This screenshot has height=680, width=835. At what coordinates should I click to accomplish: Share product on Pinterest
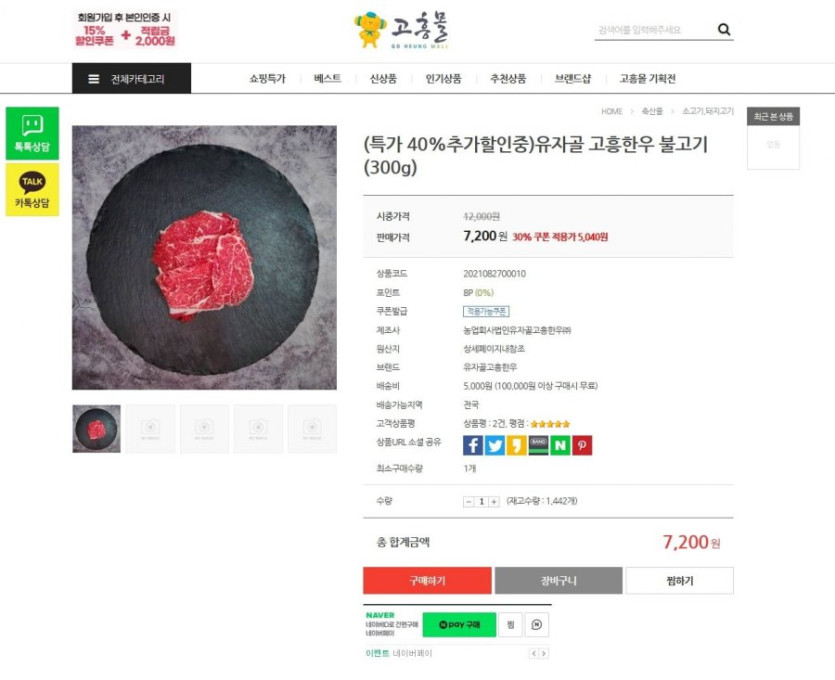tap(582, 445)
